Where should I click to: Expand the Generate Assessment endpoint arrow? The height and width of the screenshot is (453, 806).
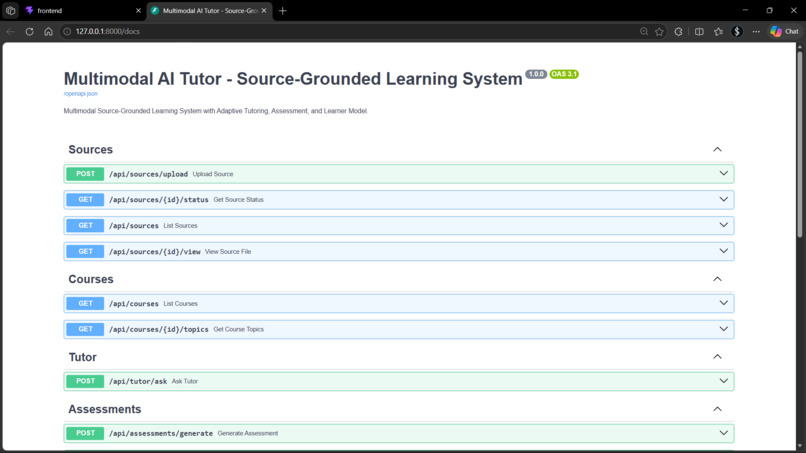(x=723, y=433)
